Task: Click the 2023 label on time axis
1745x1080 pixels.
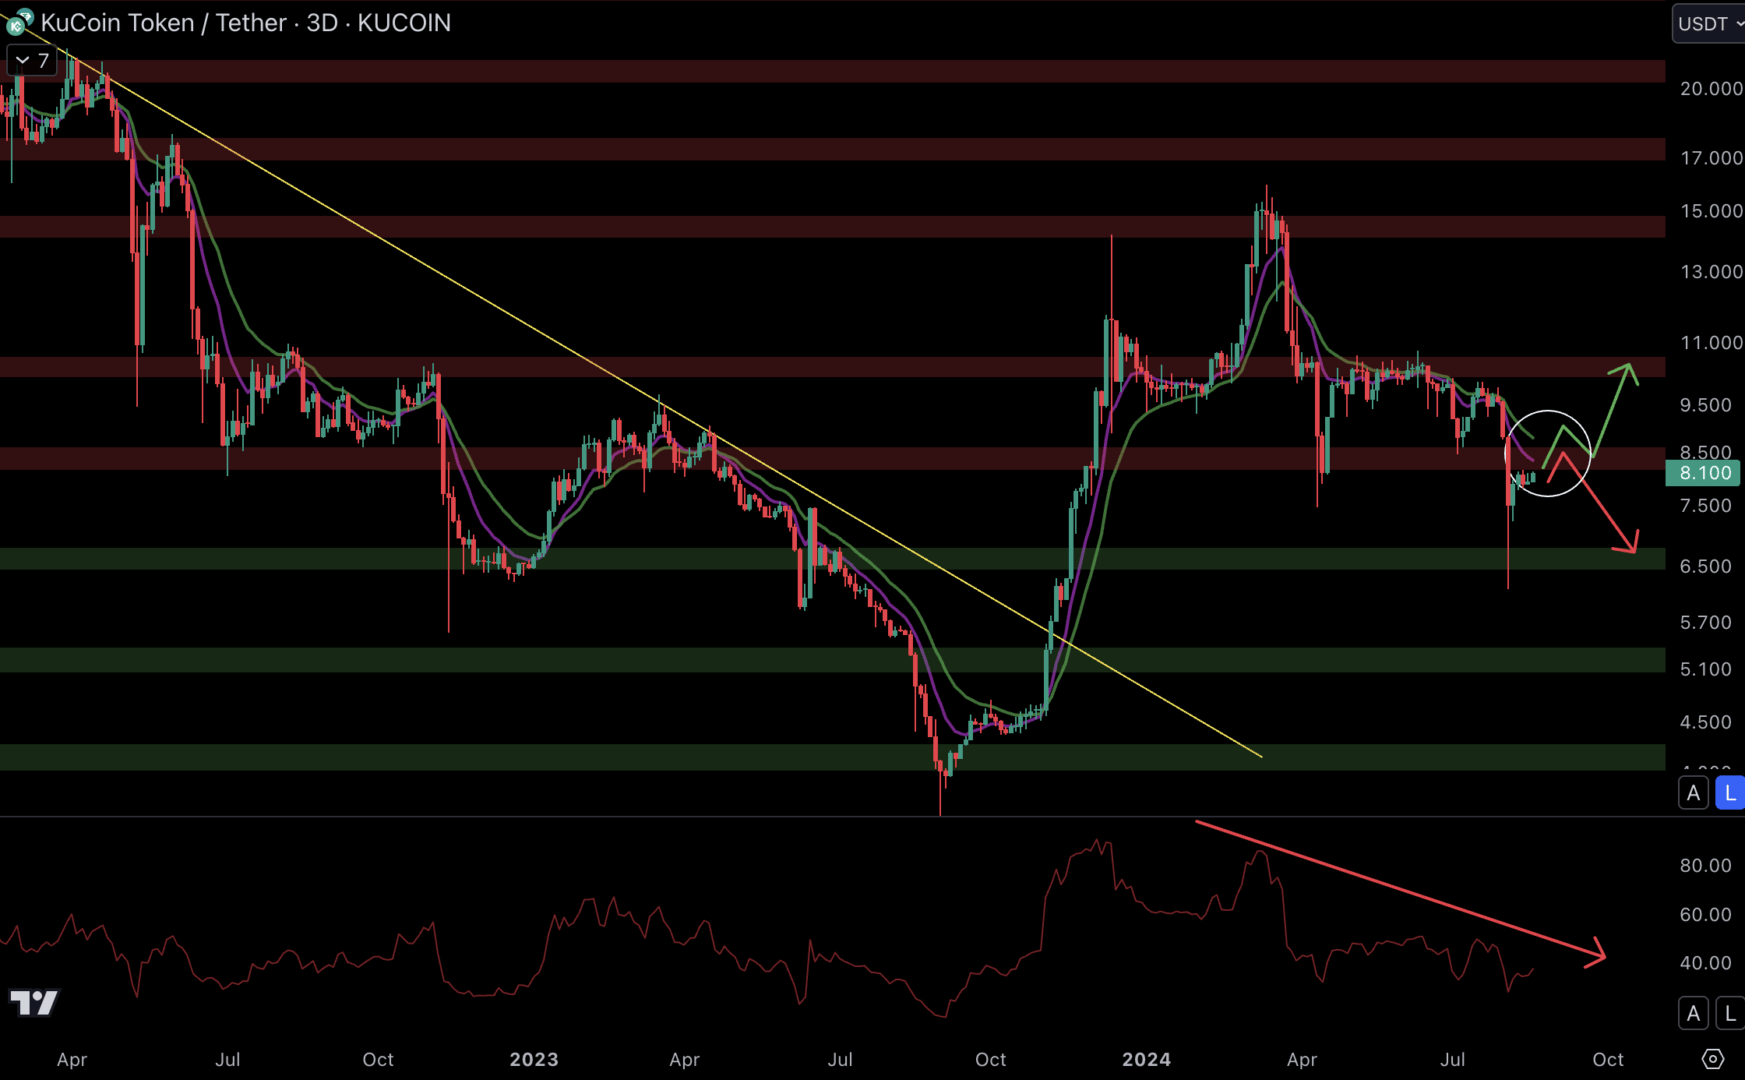Action: 534,1059
